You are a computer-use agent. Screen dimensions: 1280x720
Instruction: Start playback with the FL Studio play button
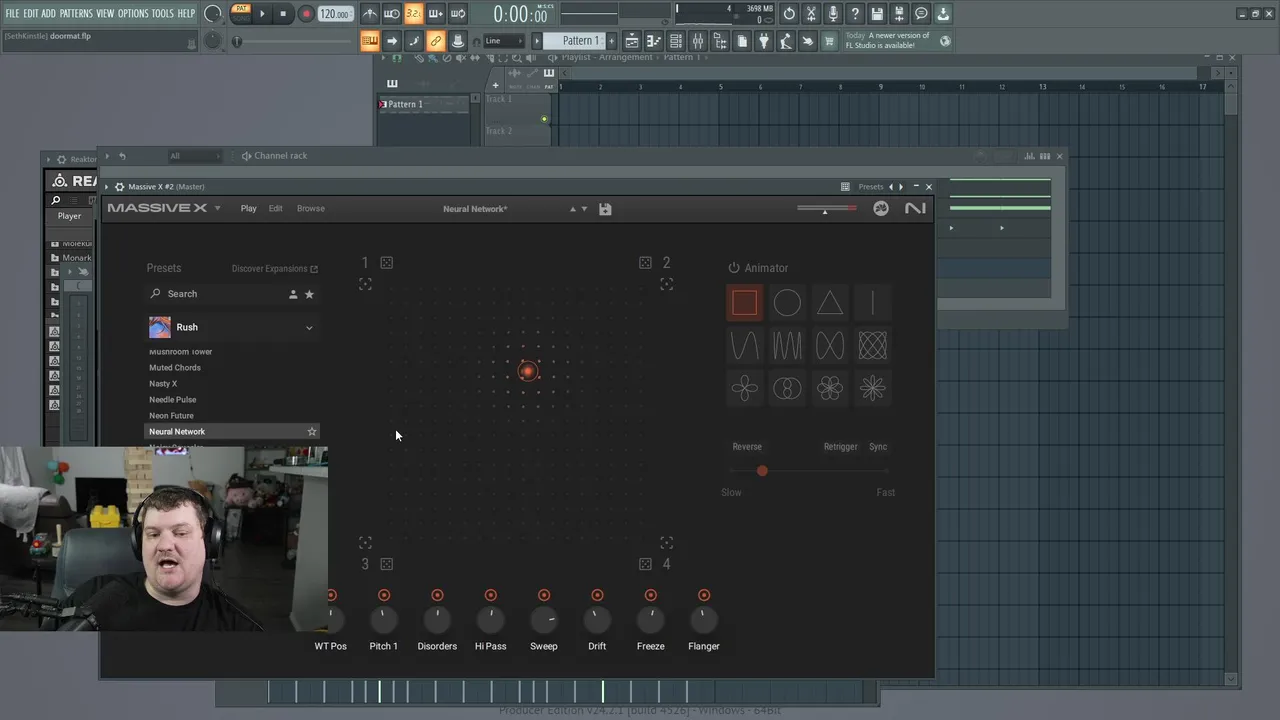[x=262, y=14]
